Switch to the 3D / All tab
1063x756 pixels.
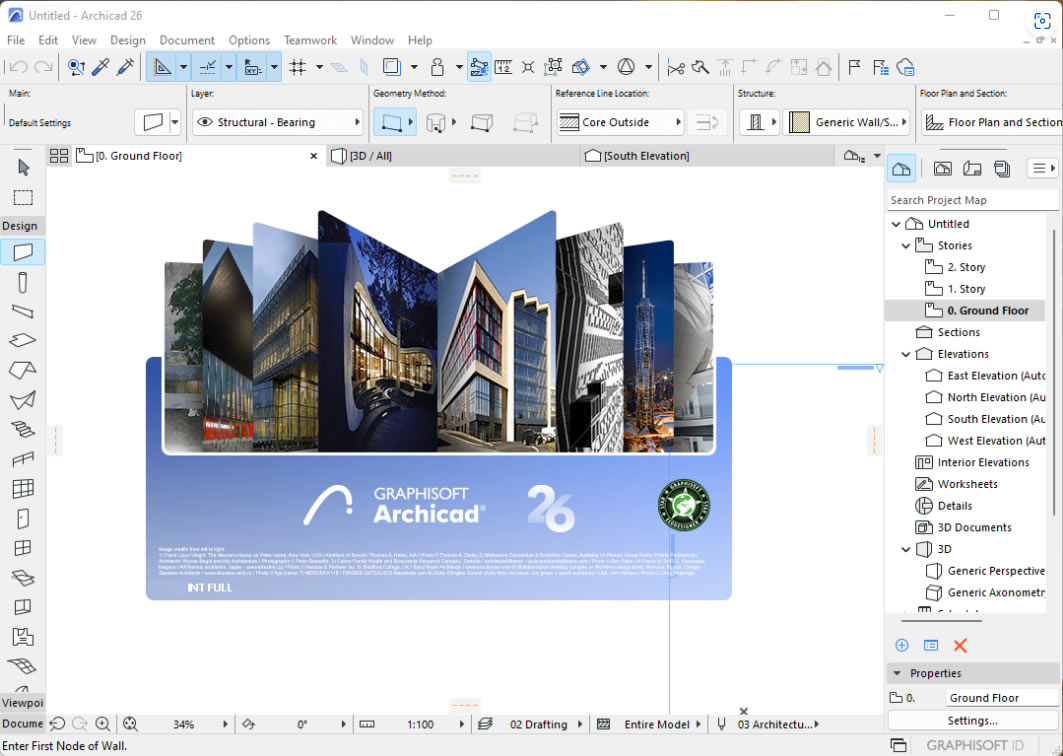[452, 156]
